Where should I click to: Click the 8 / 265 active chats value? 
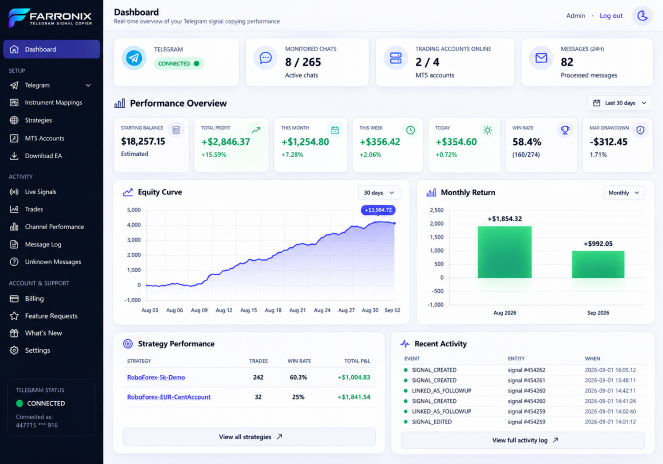[303, 62]
